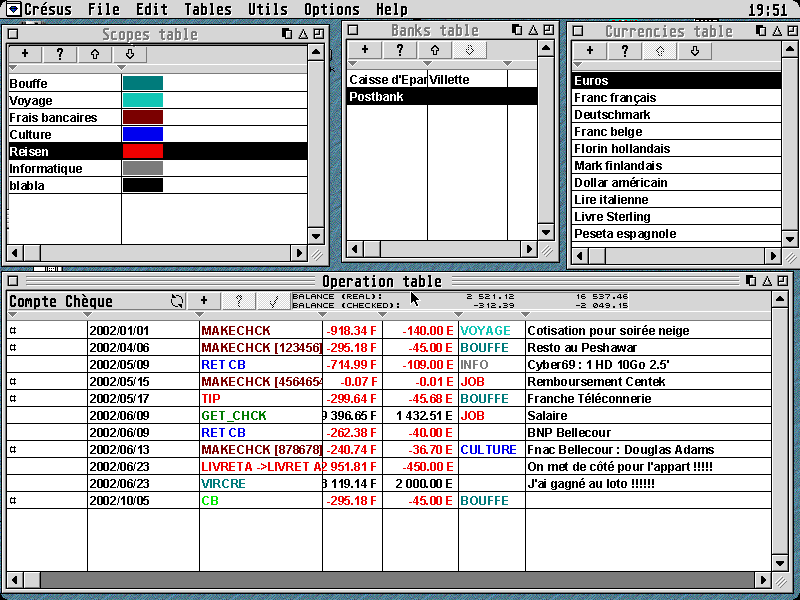Open the Tables menu
The width and height of the screenshot is (800, 600).
pos(208,9)
